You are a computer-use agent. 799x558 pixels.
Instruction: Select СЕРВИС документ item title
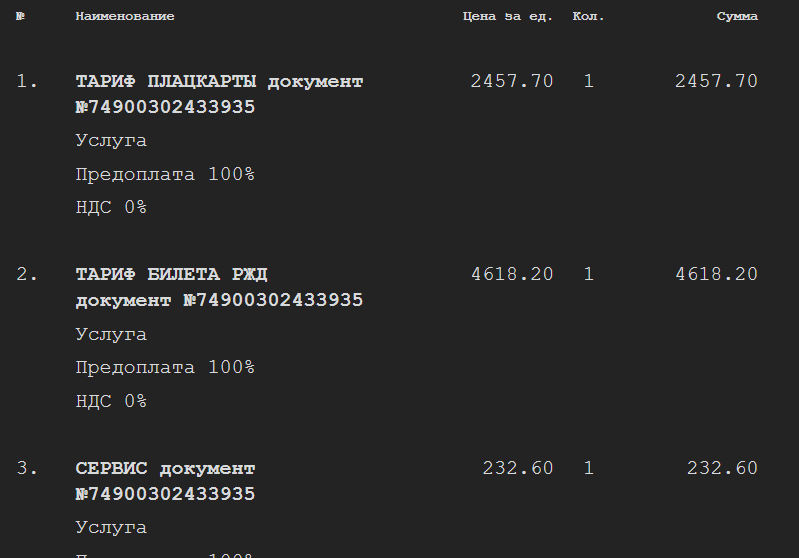pyautogui.click(x=165, y=469)
